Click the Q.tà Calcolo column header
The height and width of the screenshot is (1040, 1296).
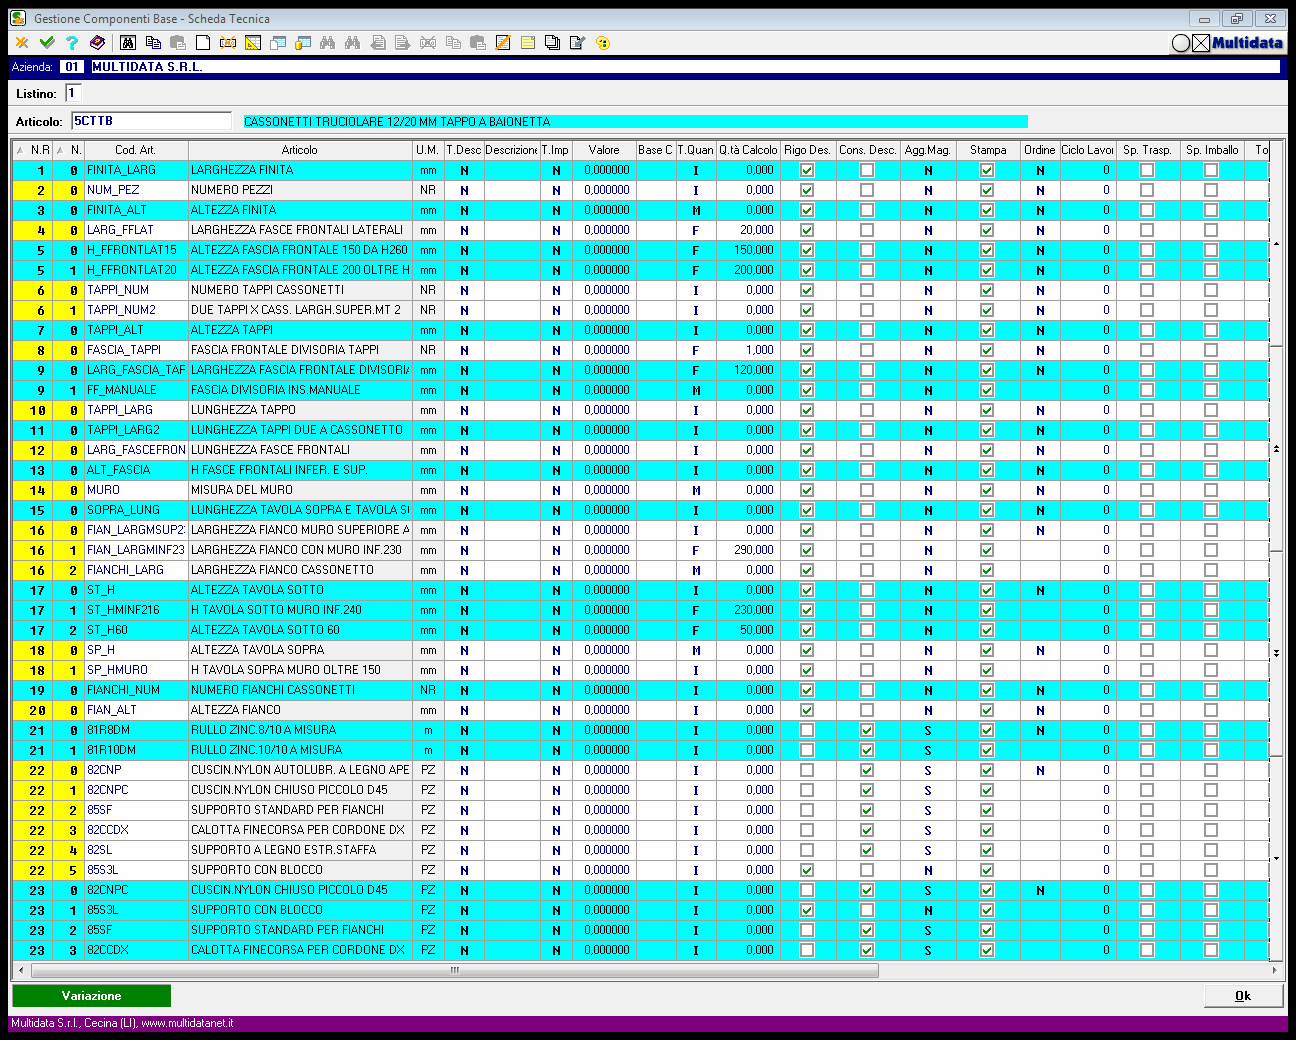coord(747,150)
